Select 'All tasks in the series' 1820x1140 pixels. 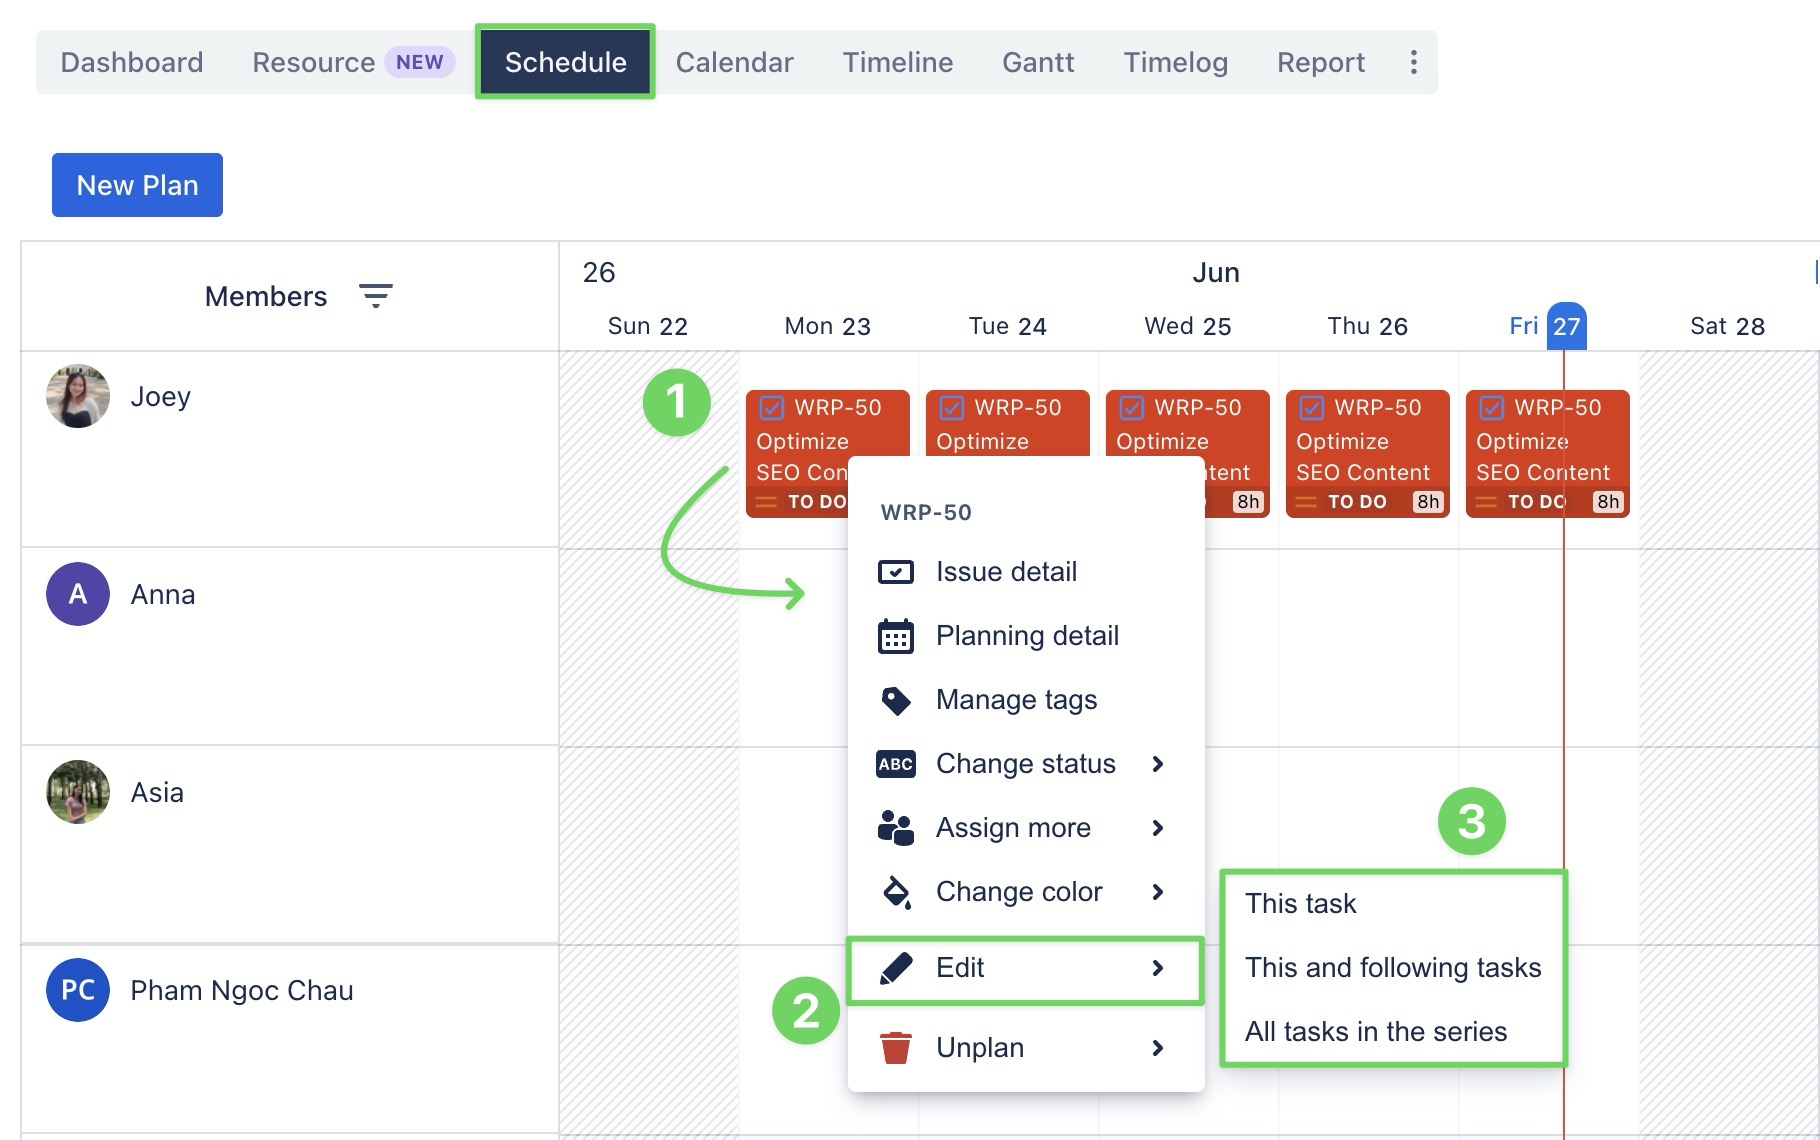[1375, 1032]
